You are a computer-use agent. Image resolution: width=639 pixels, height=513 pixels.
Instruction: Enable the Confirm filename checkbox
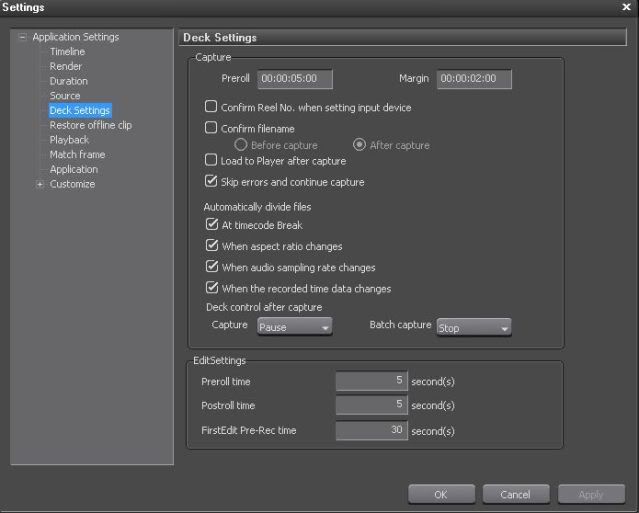pos(211,128)
